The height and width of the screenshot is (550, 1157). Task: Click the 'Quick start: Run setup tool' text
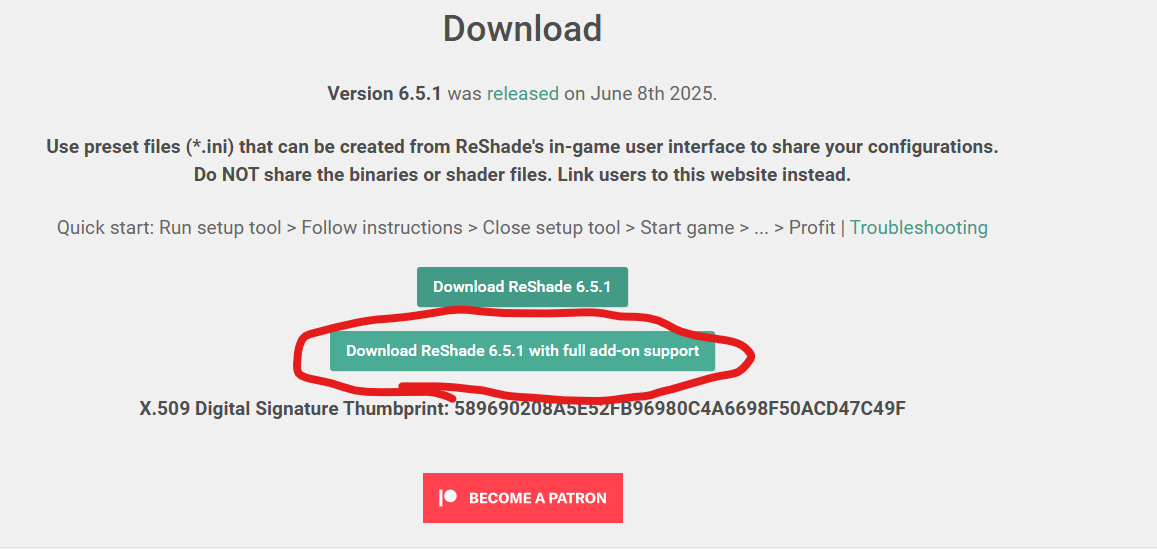point(169,227)
